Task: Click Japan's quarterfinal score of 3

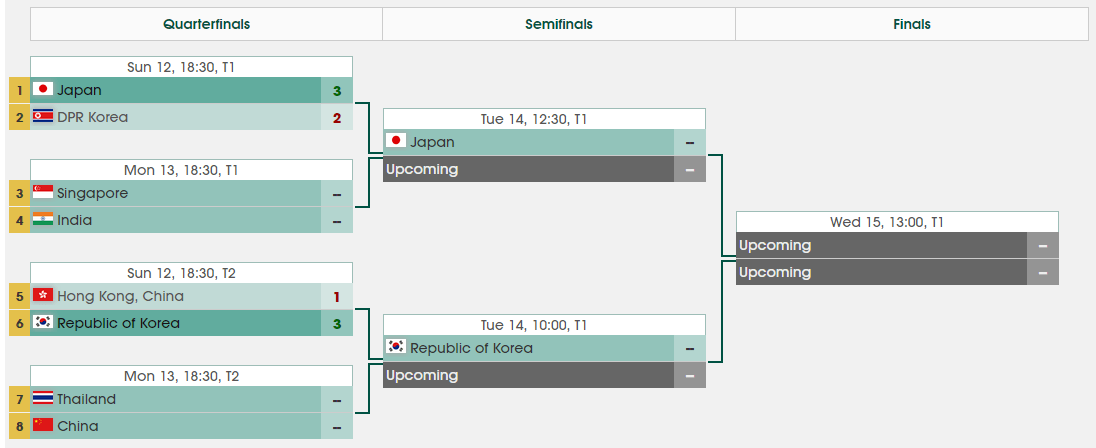Action: coord(337,90)
